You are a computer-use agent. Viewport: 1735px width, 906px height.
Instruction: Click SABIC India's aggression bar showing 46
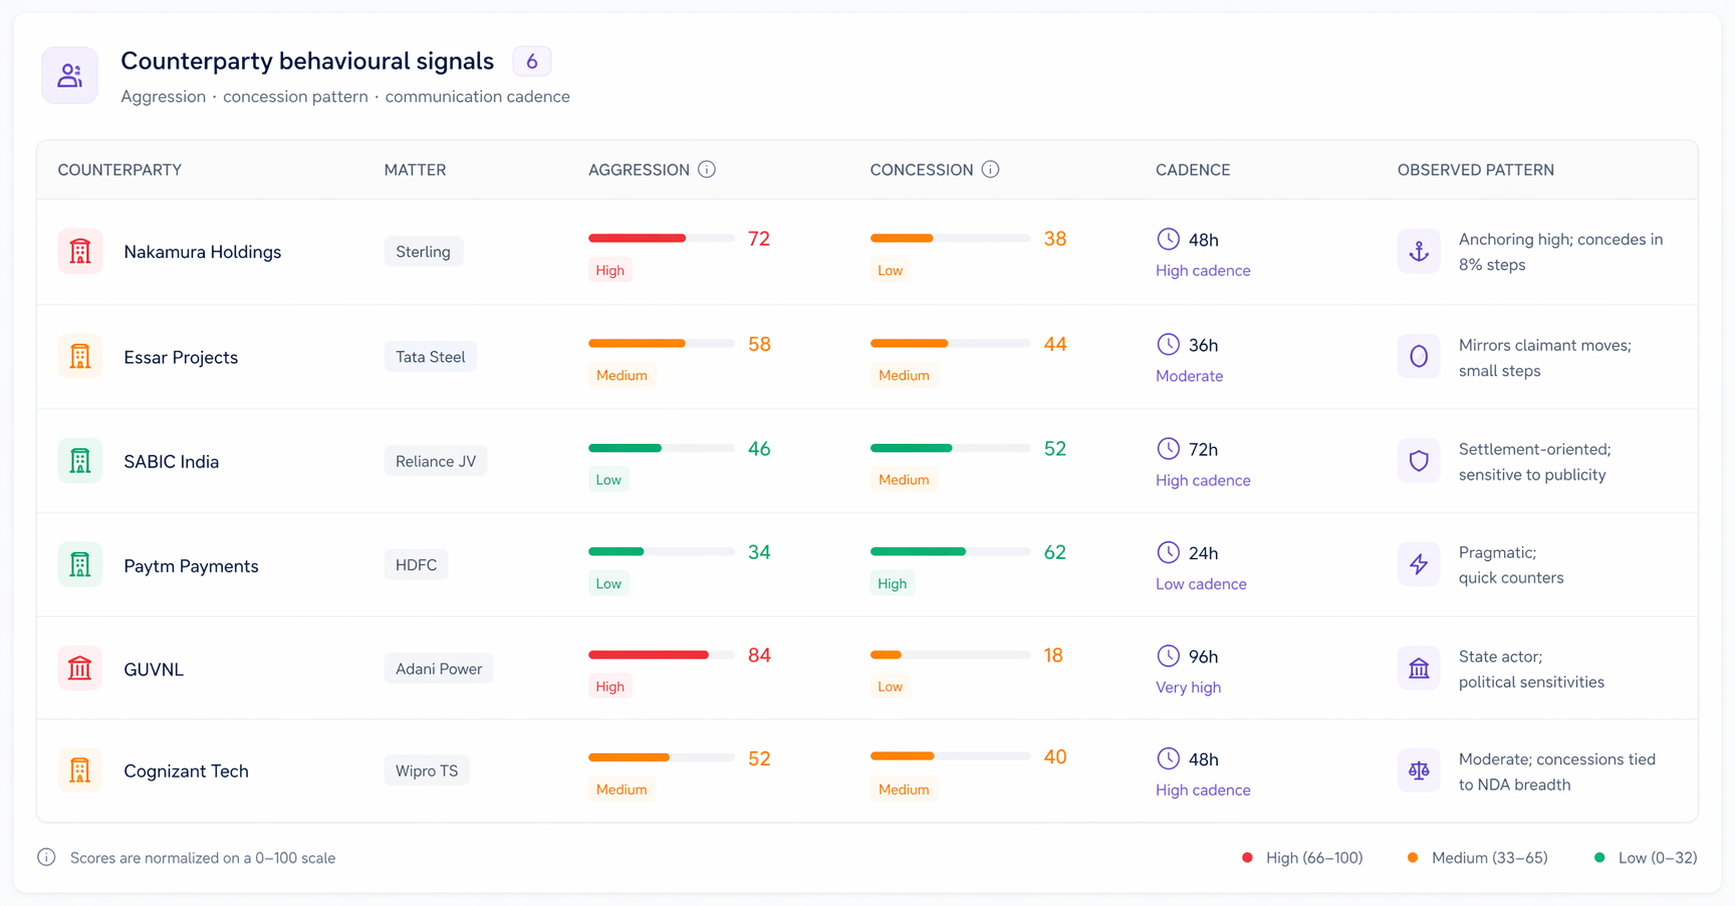661,448
